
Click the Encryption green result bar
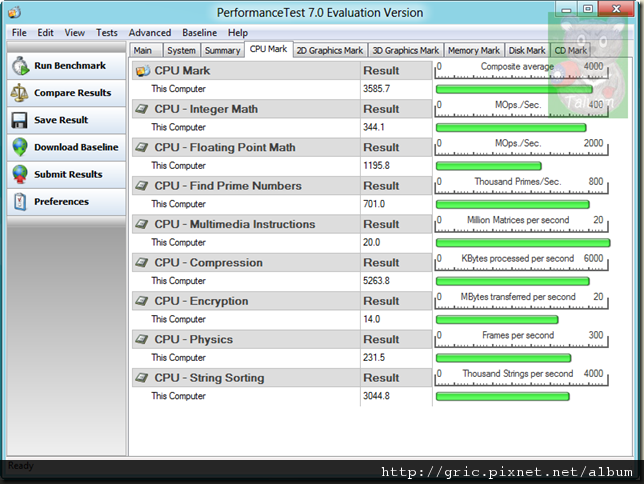click(x=497, y=319)
